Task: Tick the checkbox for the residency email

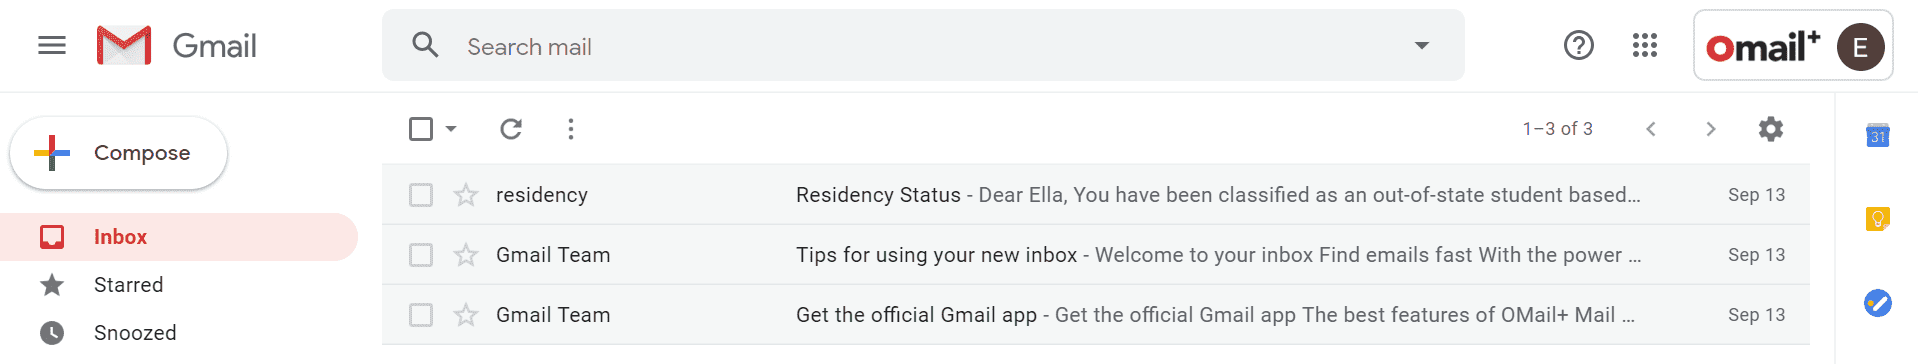Action: point(421,195)
